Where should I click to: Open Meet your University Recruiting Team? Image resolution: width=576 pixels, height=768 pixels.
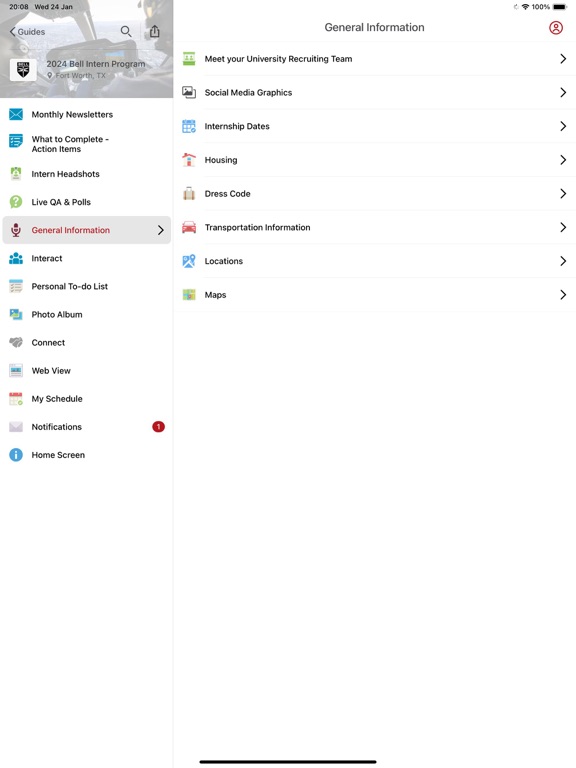[x=375, y=59]
